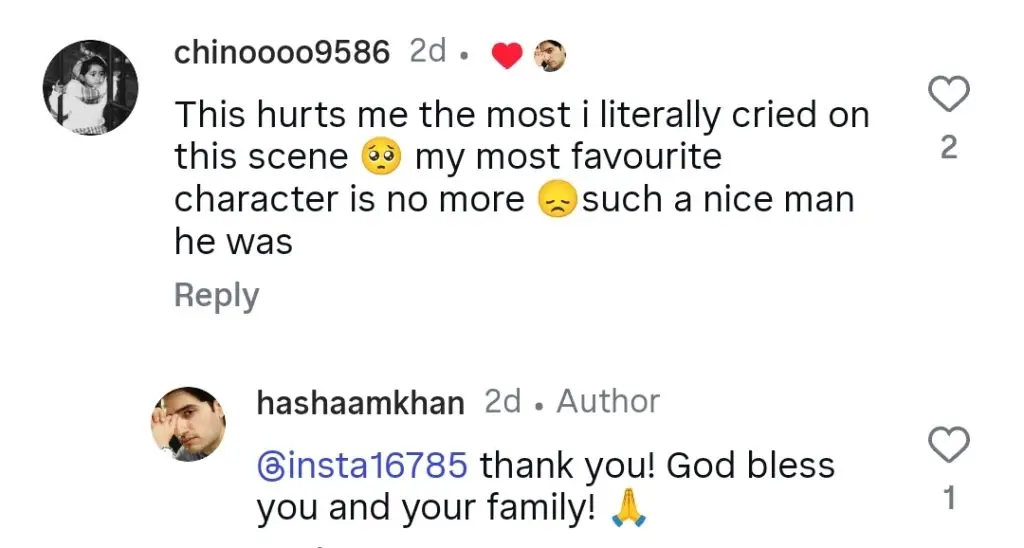
Task: Click the tiny author avatar next to red heart
Action: [x=549, y=55]
